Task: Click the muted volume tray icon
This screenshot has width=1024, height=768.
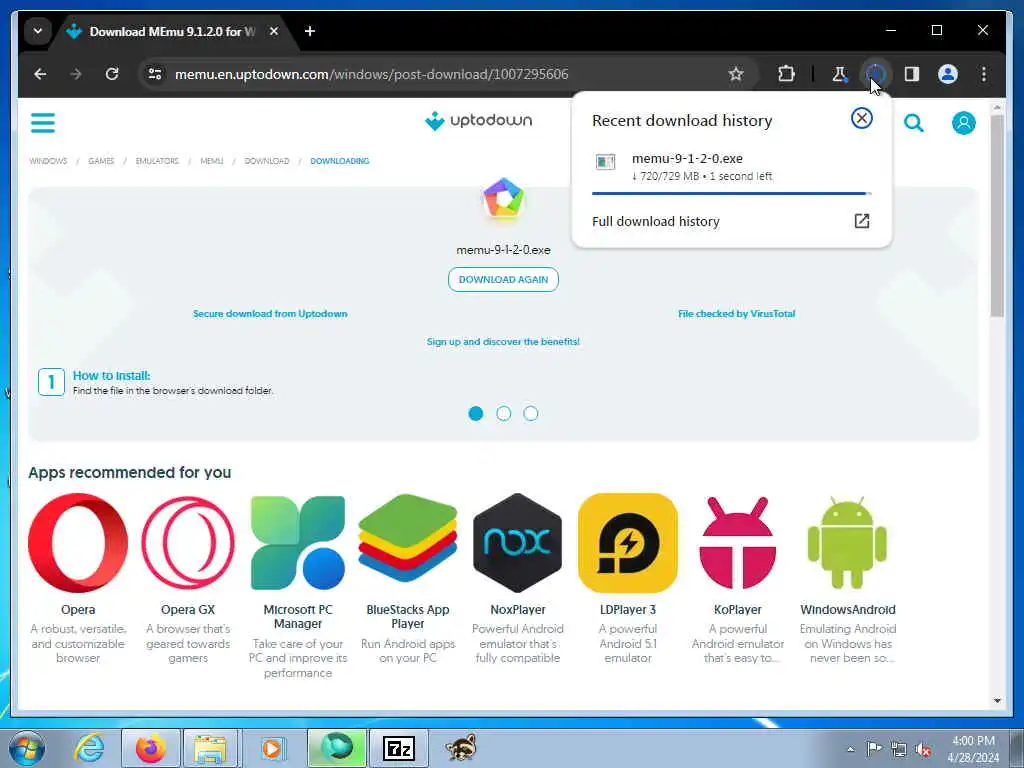Action: tap(923, 749)
